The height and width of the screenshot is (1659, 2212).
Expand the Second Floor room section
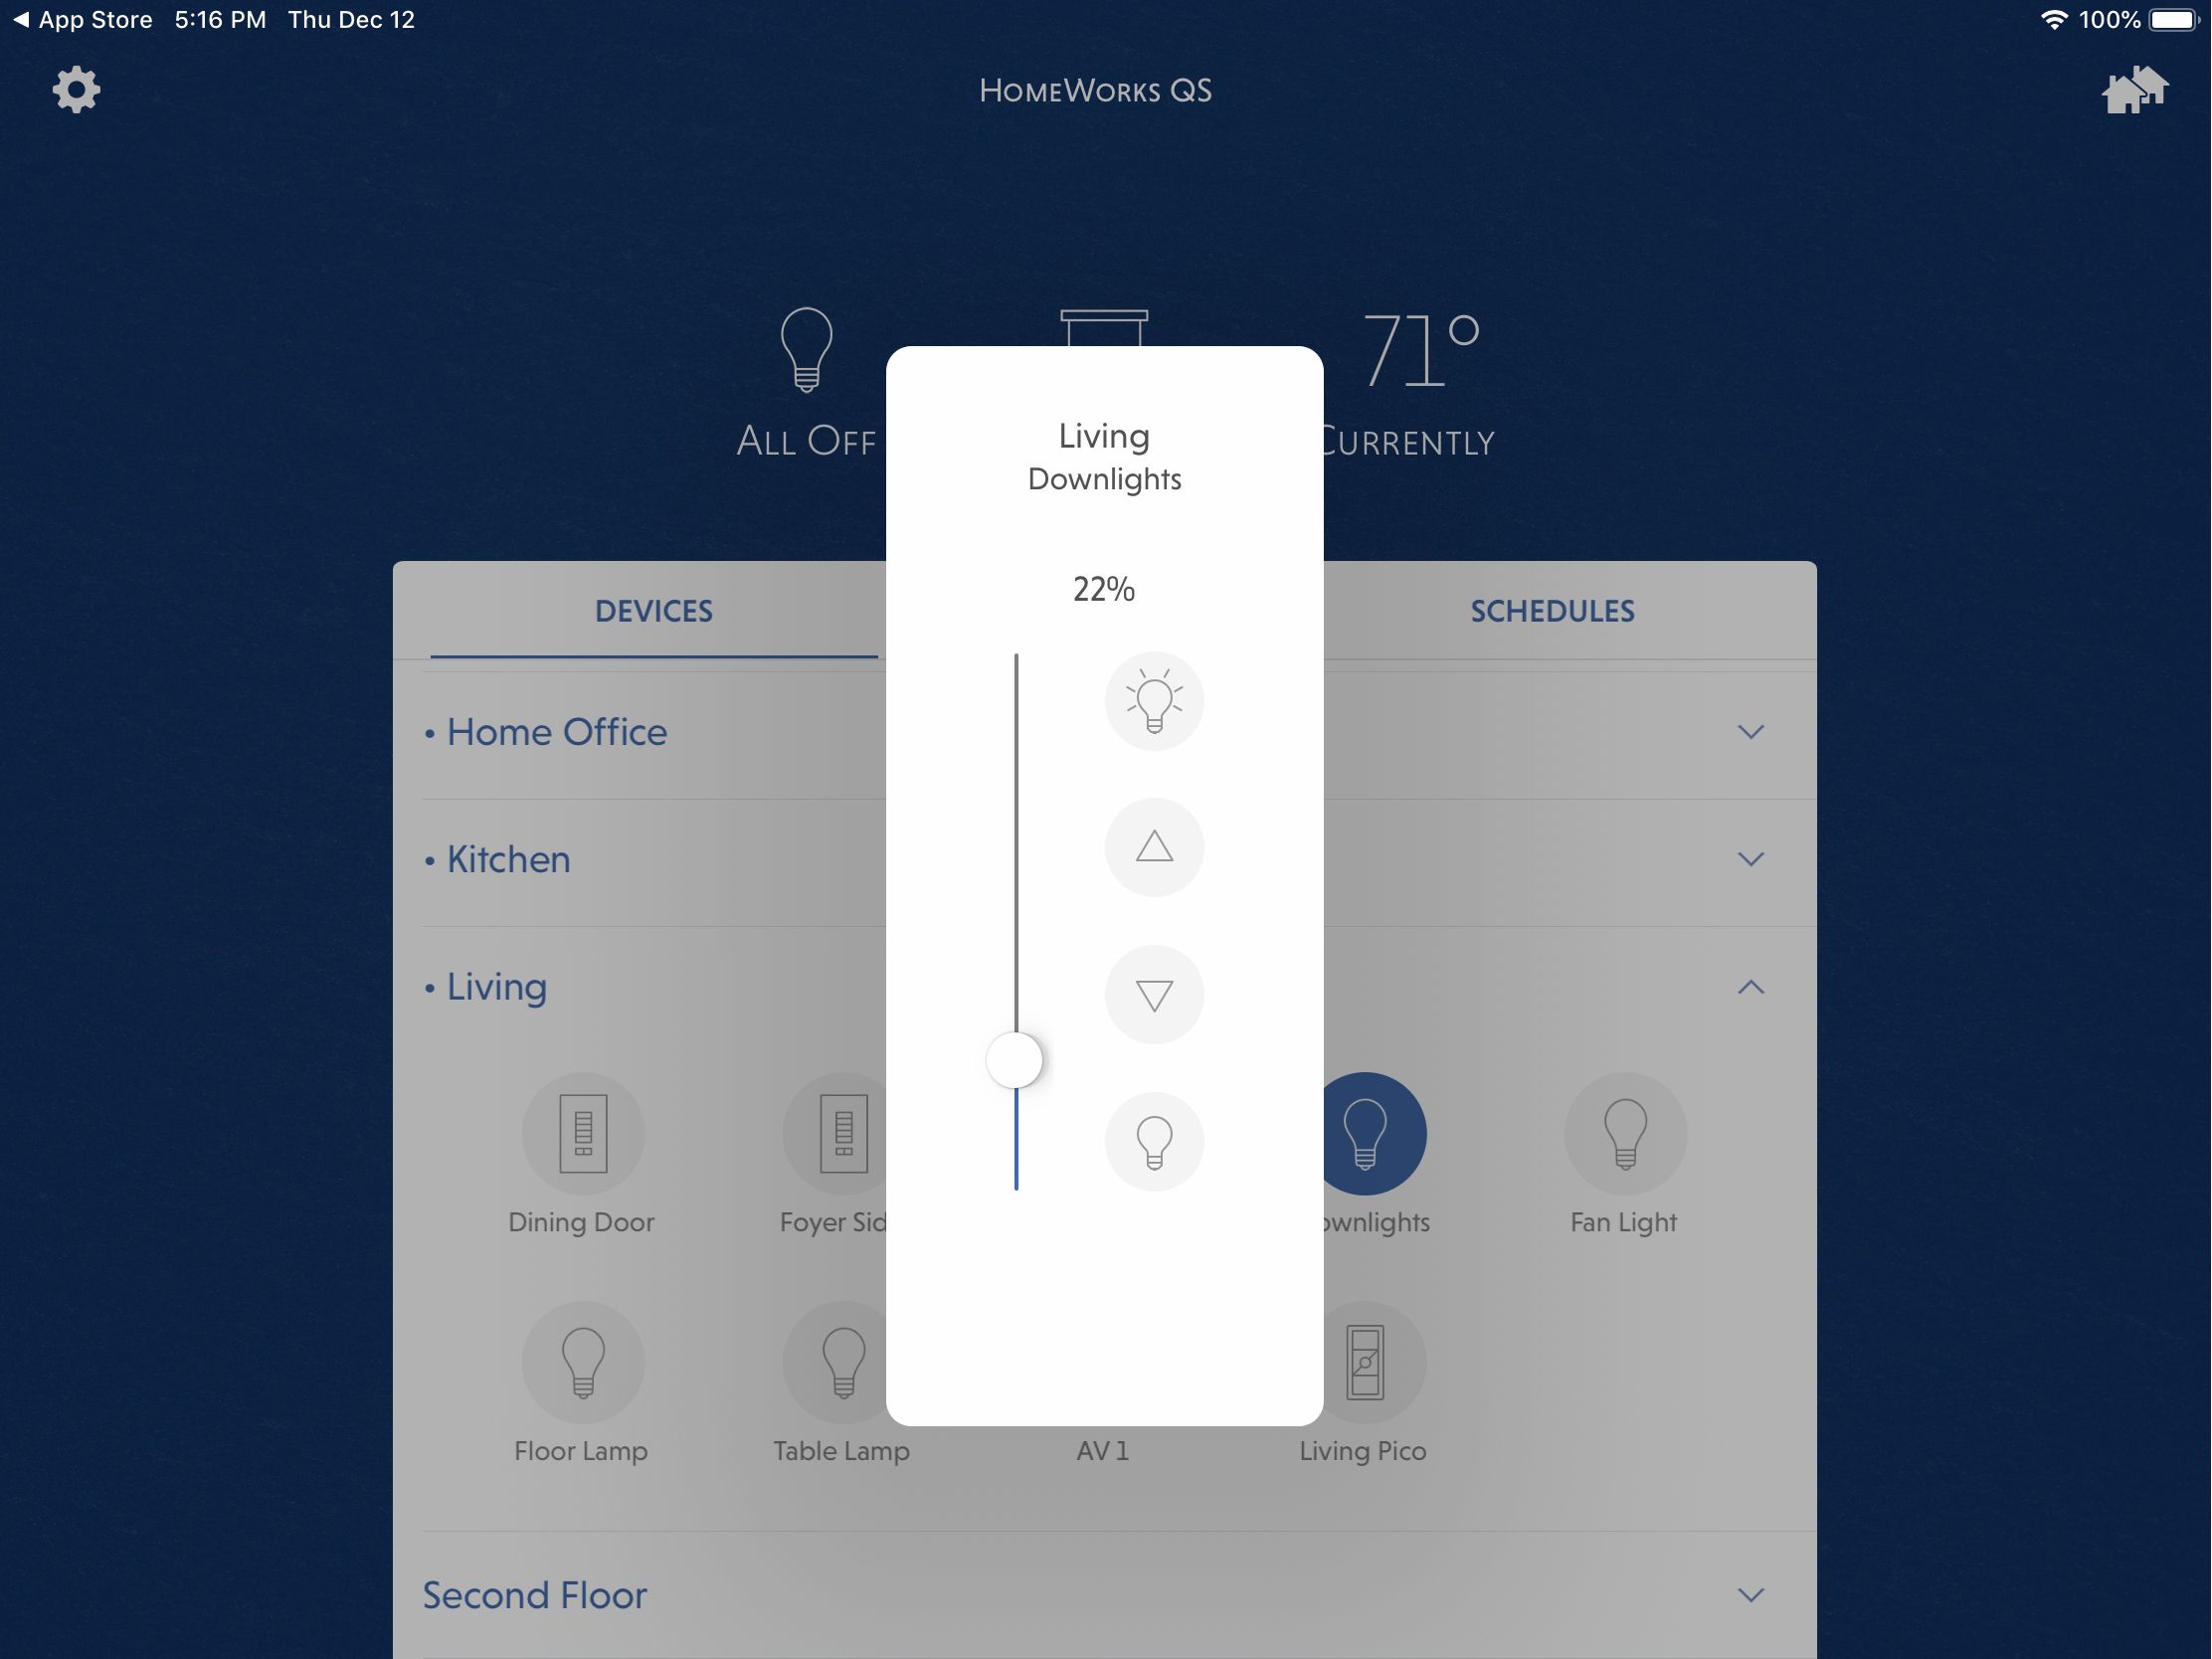[x=1753, y=1594]
